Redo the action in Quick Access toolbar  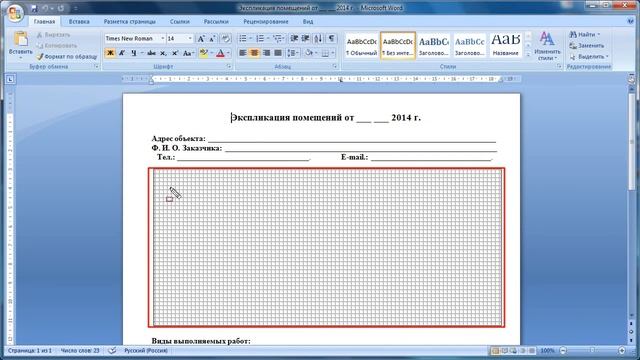tap(61, 8)
